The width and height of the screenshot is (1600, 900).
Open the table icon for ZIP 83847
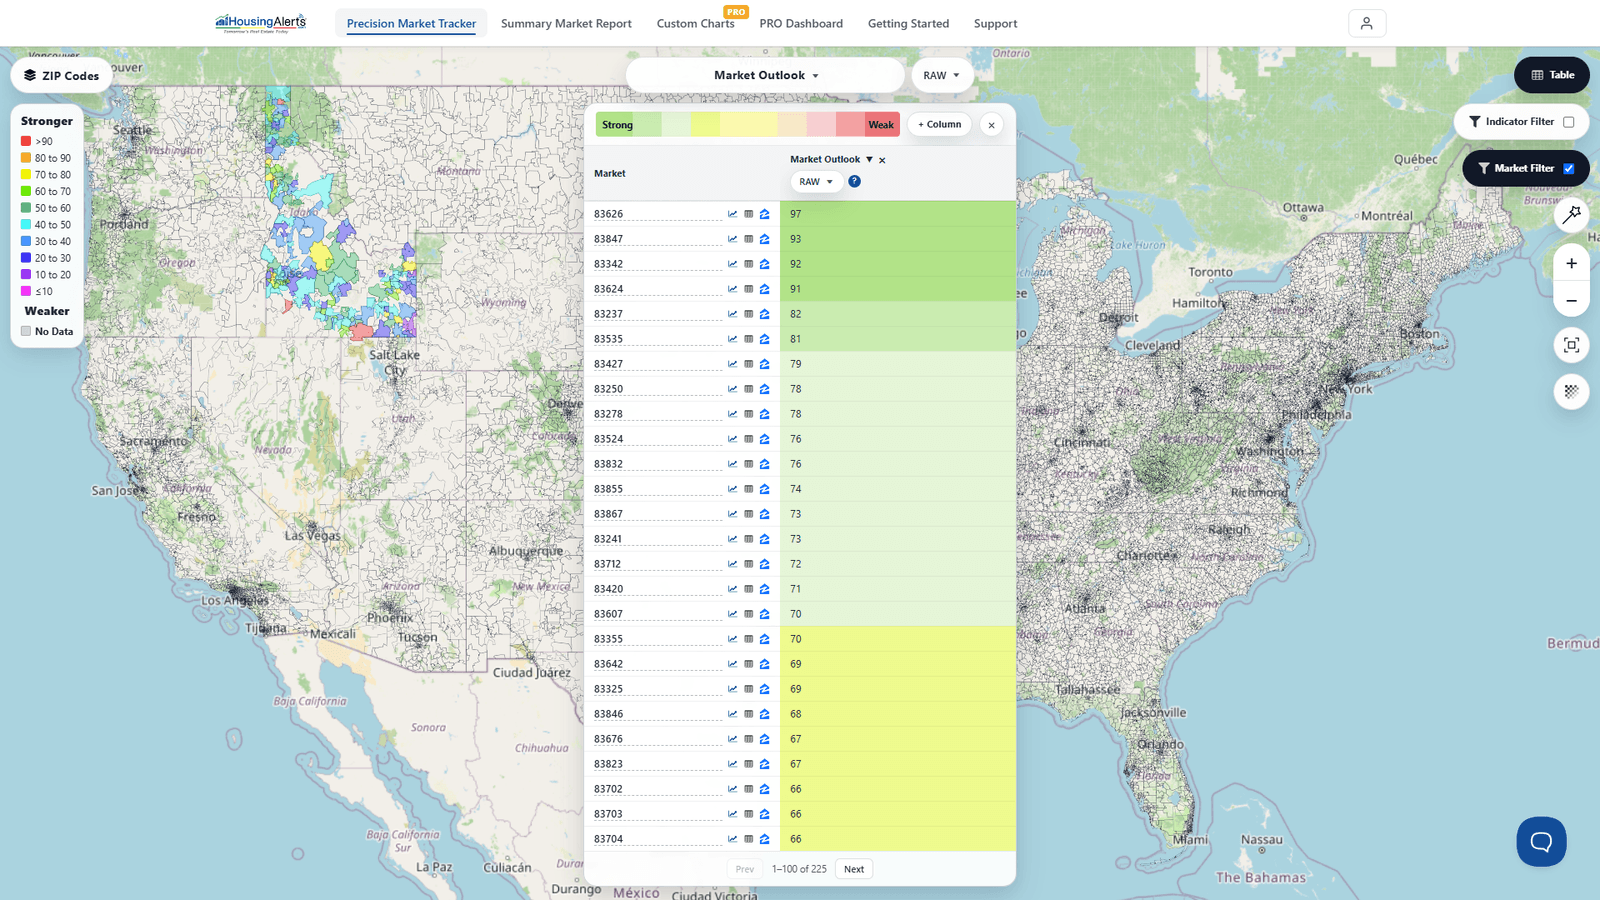click(x=748, y=239)
